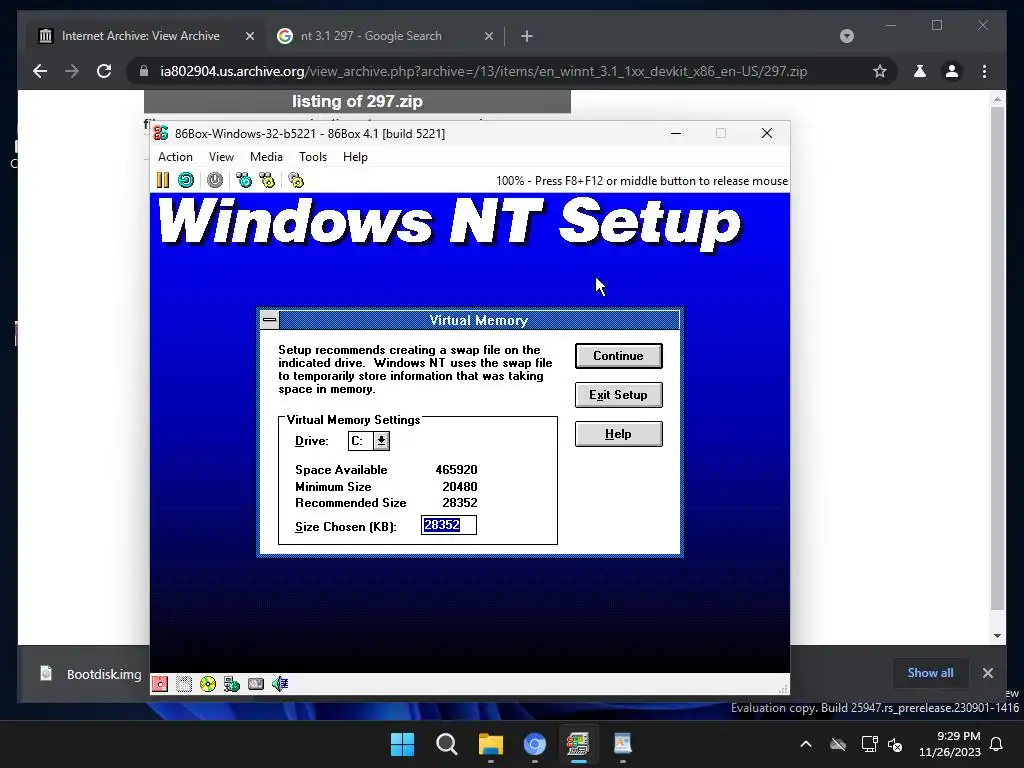This screenshot has height=768, width=1024.
Task: Click Space Available value 465920
Action: [x=456, y=470]
